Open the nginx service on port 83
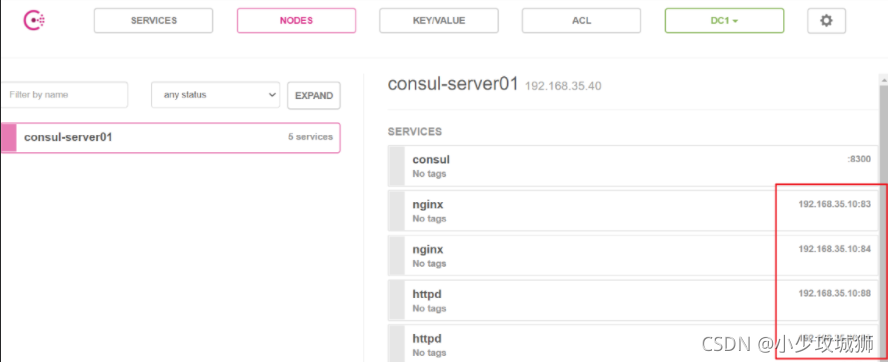Viewport: 888px width, 362px height. pyautogui.click(x=633, y=211)
